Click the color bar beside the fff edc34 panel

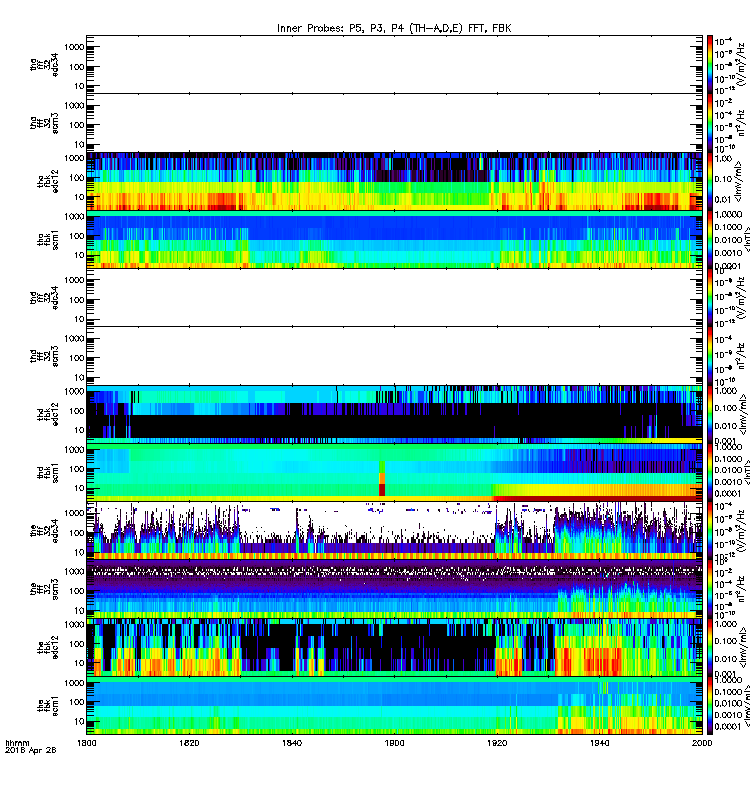(710, 531)
